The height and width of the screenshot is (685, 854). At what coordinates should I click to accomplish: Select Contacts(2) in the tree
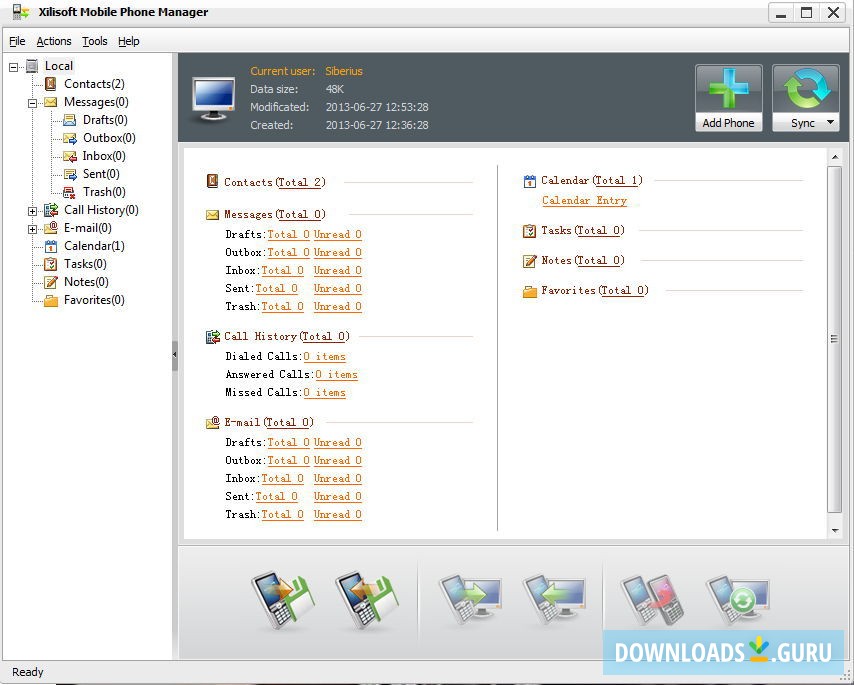[94, 84]
